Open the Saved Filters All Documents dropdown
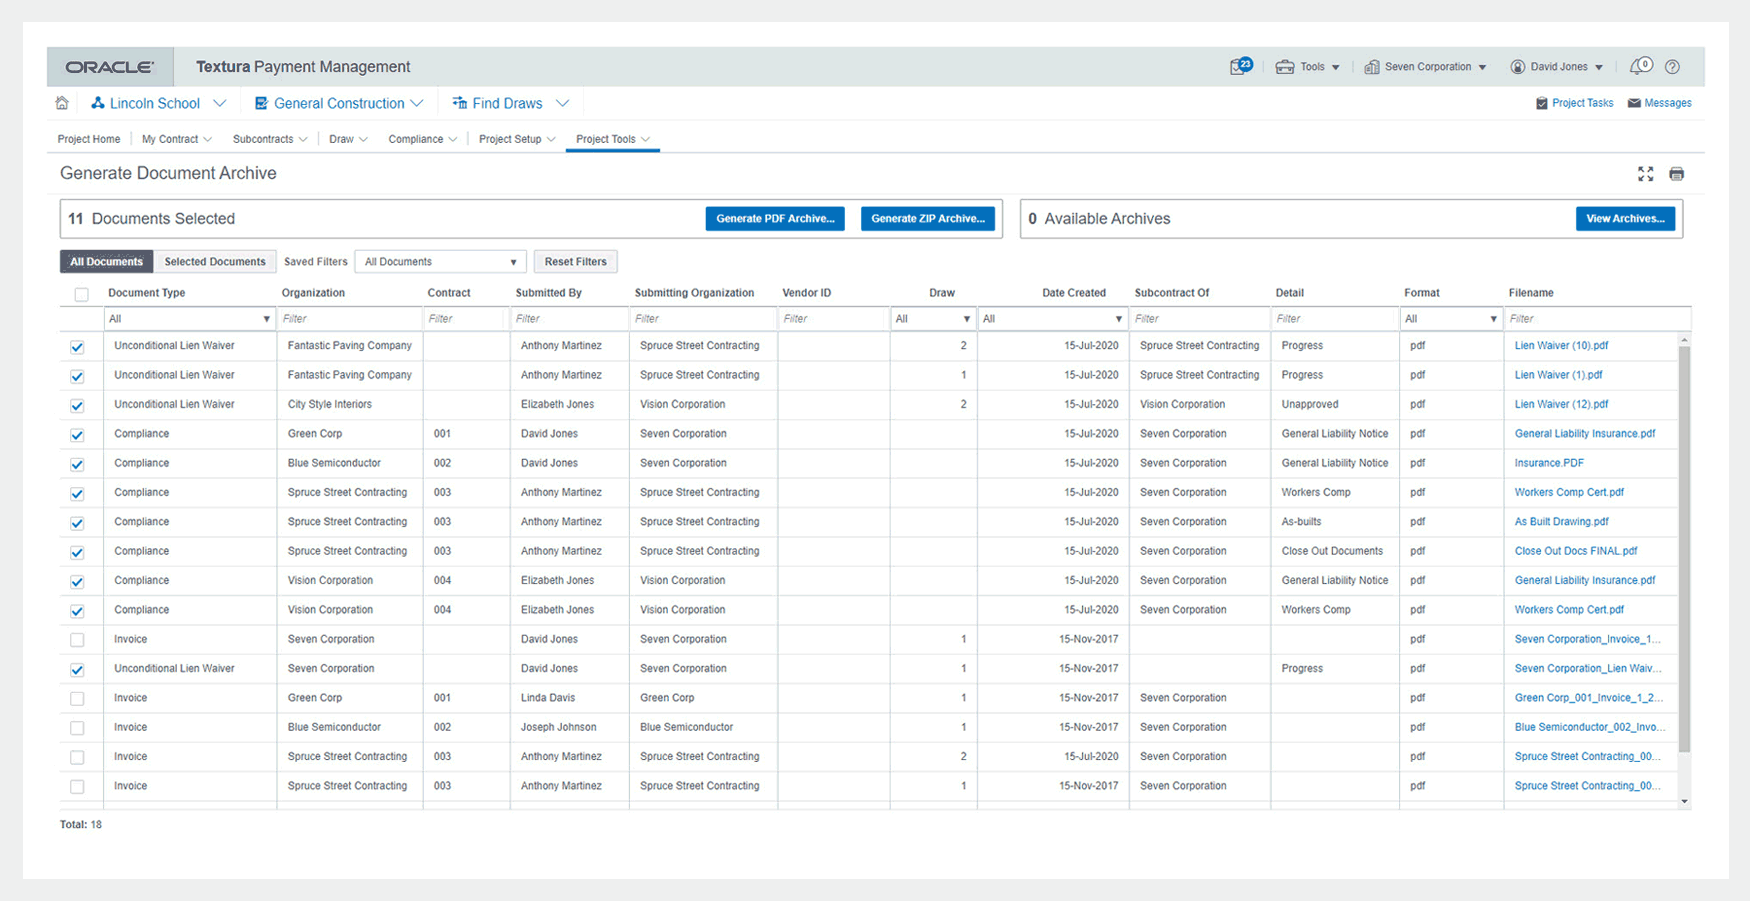Image resolution: width=1750 pixels, height=901 pixels. [440, 262]
